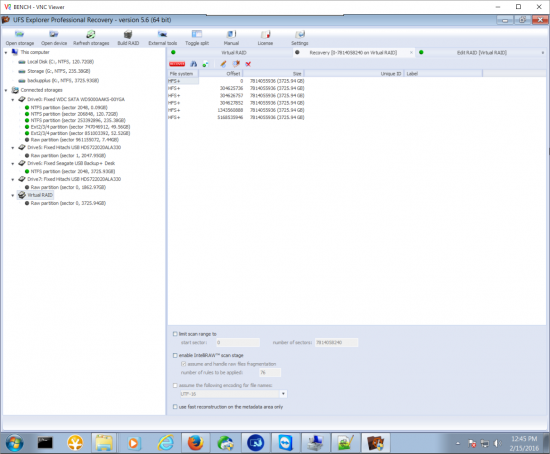Check assume the following encoding for file names
The width and height of the screenshot is (550, 454).
point(175,385)
